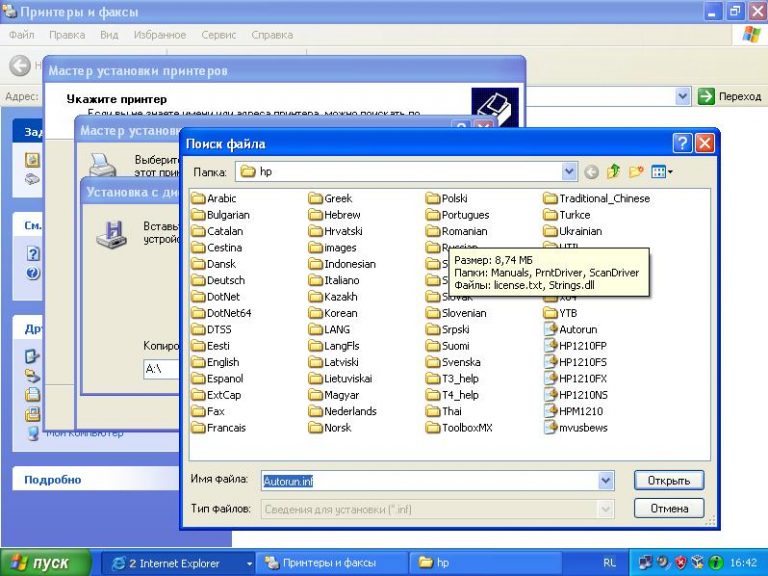The width and height of the screenshot is (768, 576).
Task: Click the taskbar clock showing 16:42
Action: point(744,563)
